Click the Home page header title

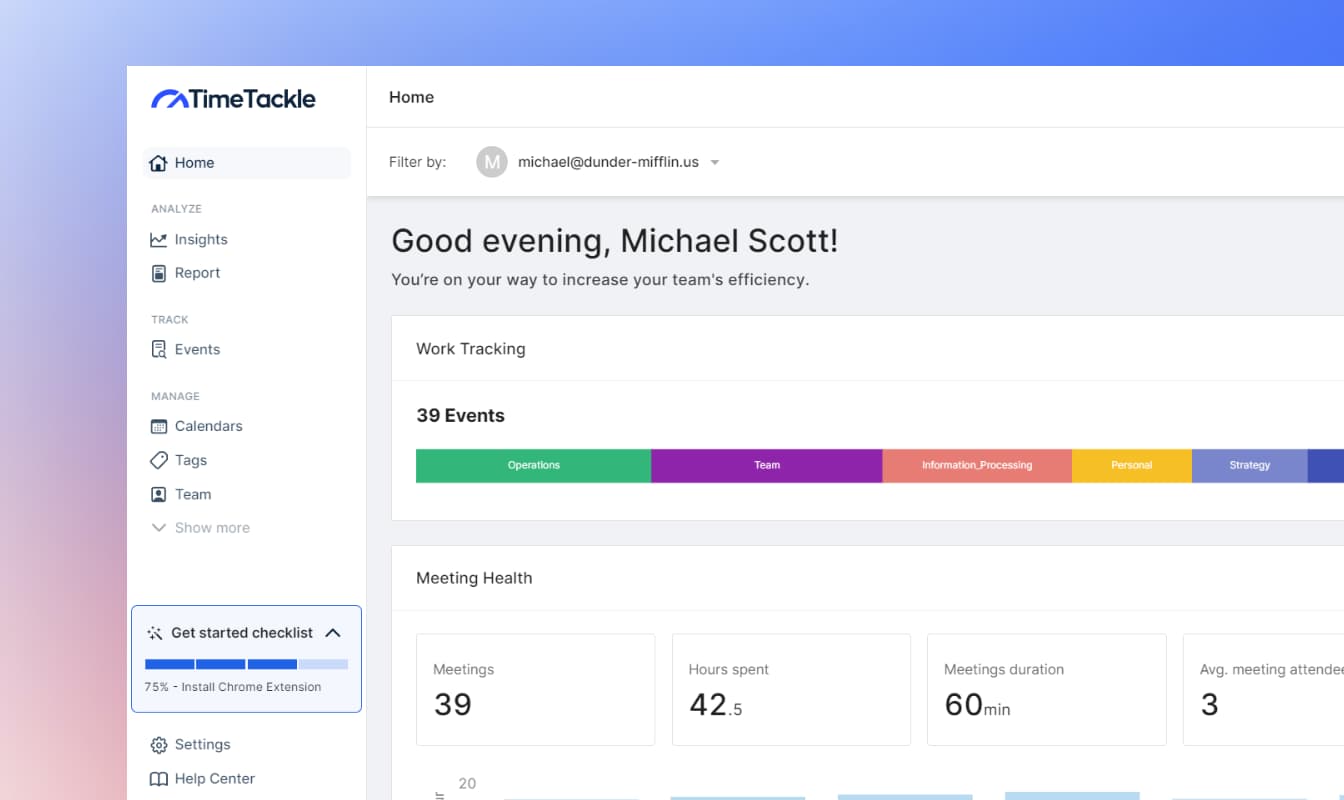point(411,97)
